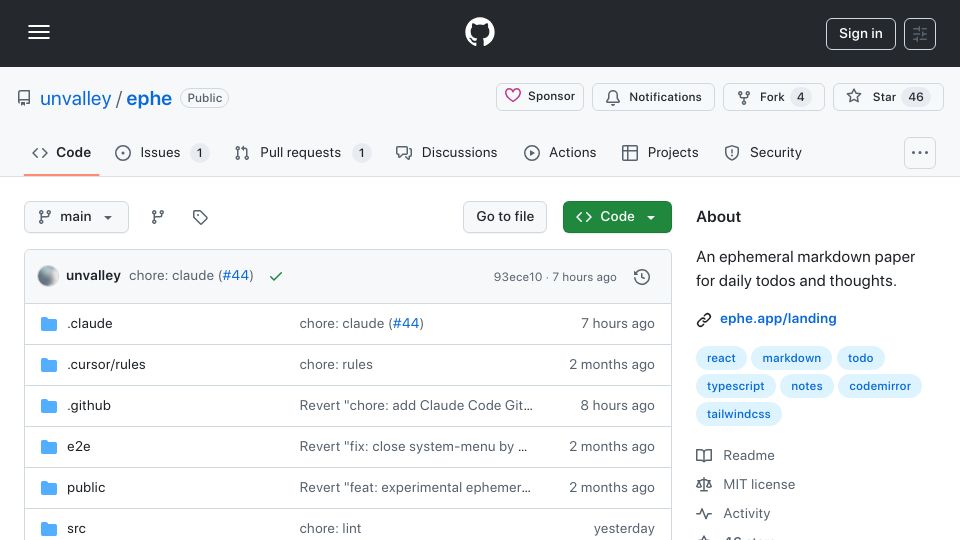
Task: Click the Sign in button
Action: click(860, 34)
